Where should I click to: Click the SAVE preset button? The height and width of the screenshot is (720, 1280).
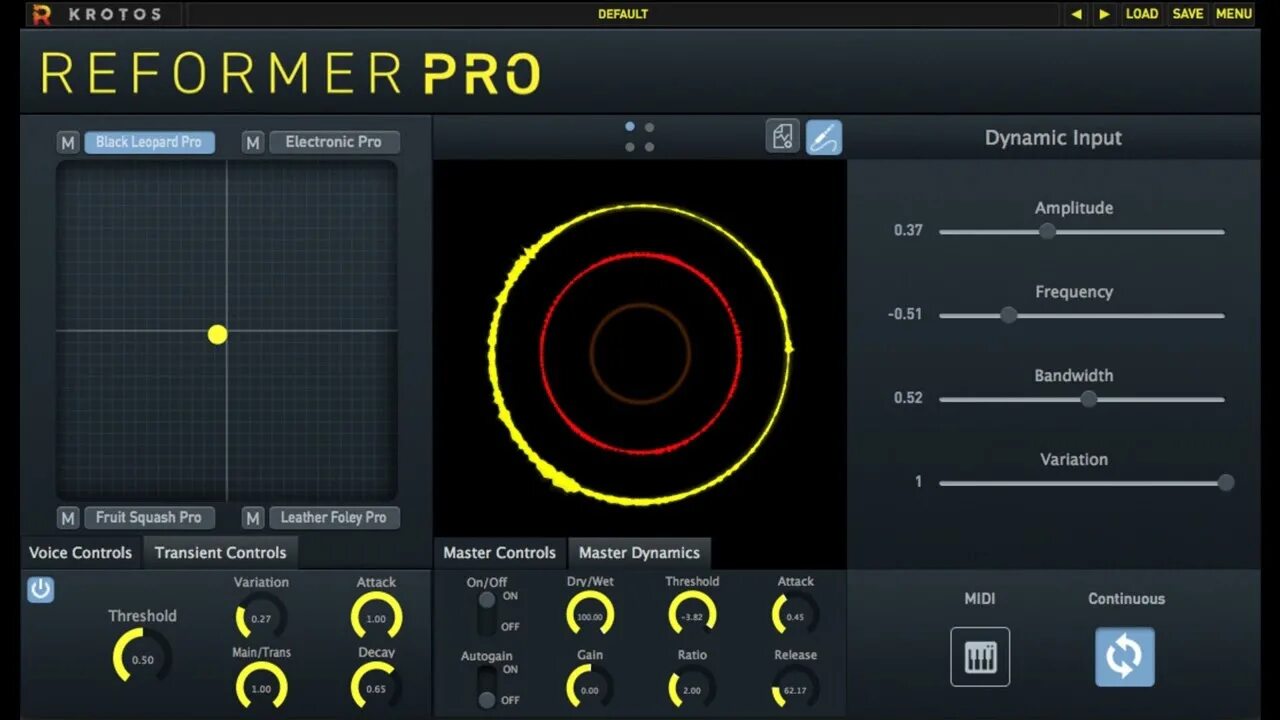[x=1188, y=14]
